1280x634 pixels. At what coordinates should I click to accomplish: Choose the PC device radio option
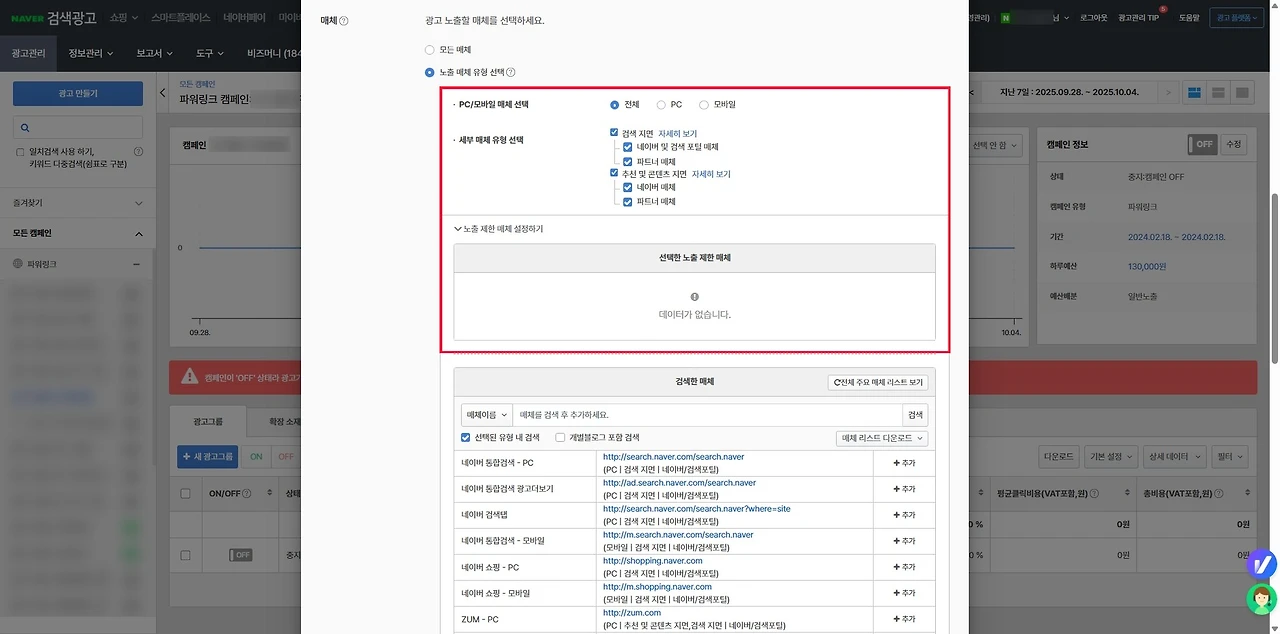[x=660, y=104]
